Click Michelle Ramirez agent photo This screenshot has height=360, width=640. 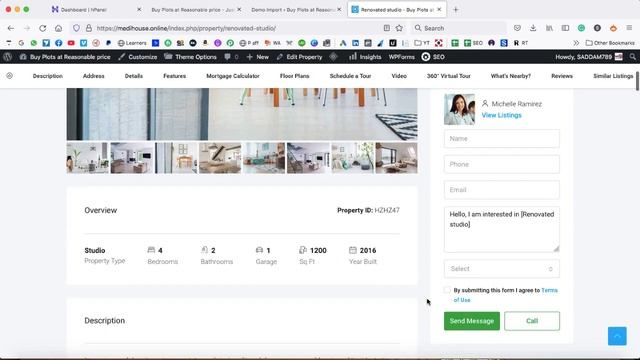coord(459,109)
